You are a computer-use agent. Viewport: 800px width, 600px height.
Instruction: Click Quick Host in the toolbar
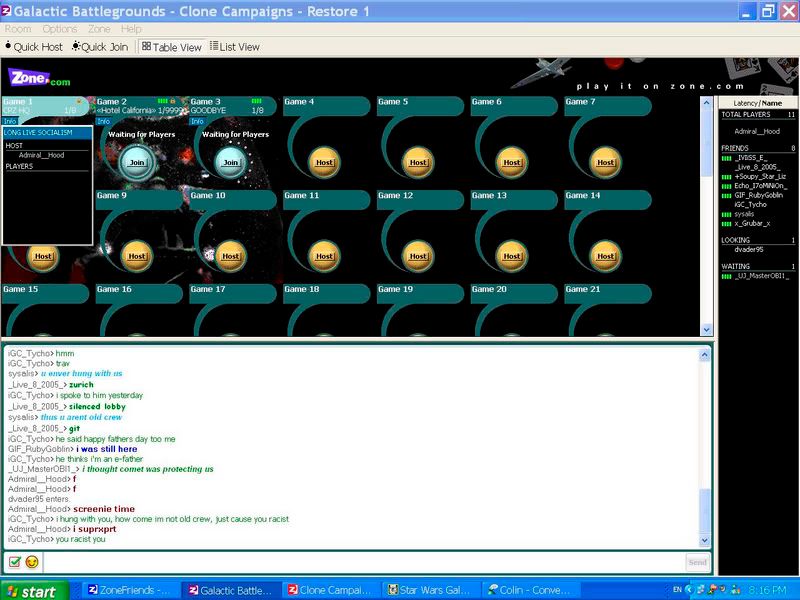(34, 47)
